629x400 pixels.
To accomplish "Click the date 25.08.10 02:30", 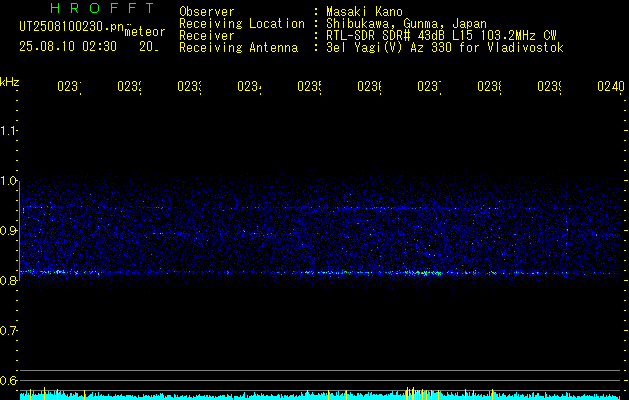I will point(68,47).
